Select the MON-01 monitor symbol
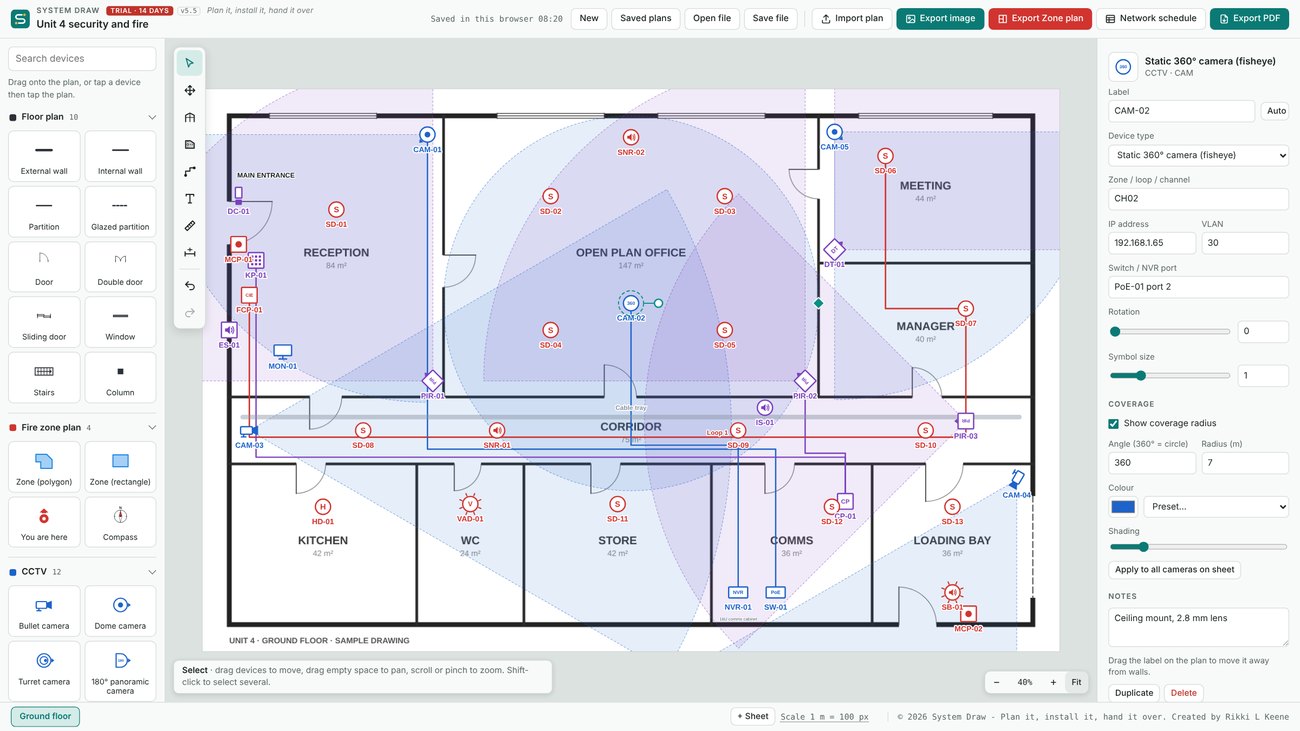Screen dimensions: 1300x731 coord(283,352)
